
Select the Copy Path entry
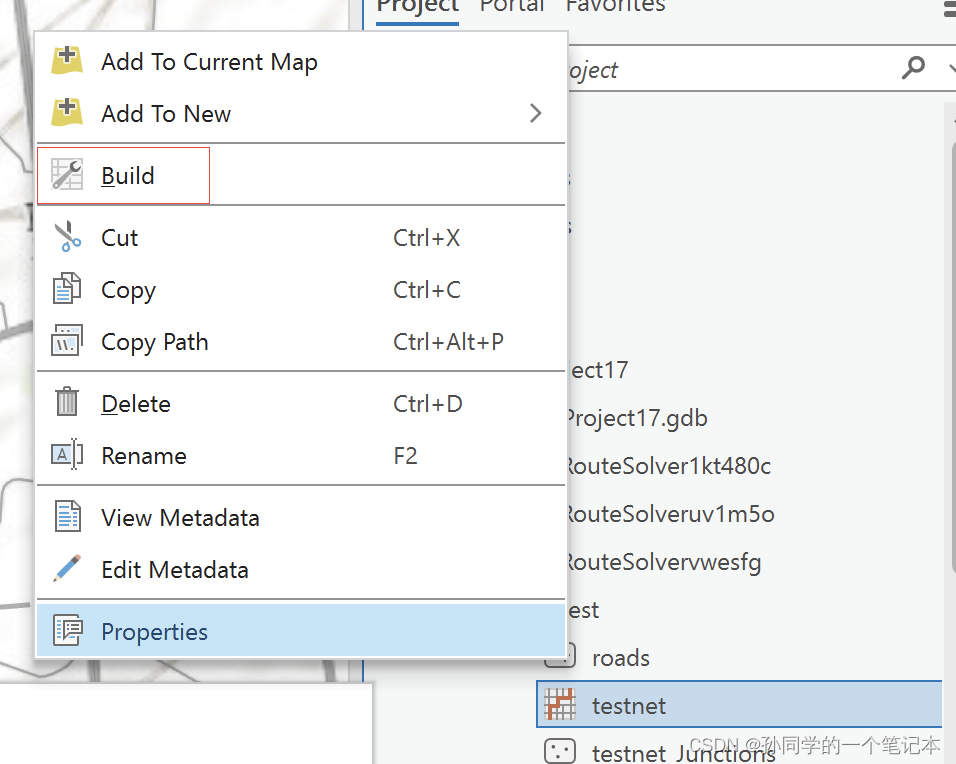point(301,341)
